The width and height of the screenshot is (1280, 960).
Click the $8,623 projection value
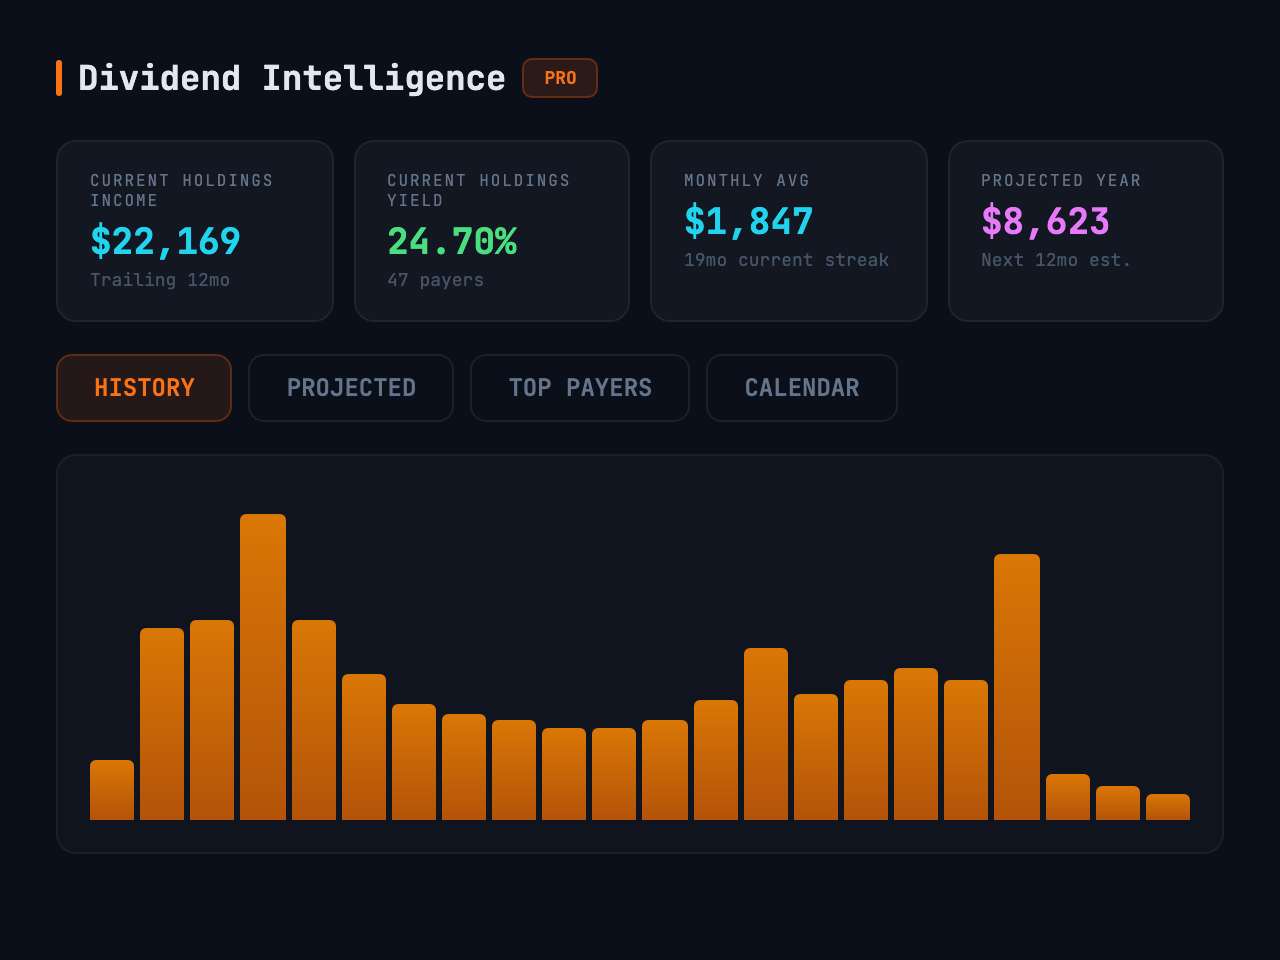click(1045, 222)
